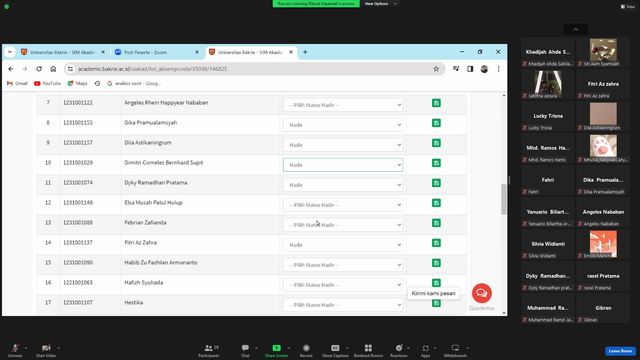This screenshot has height=360, width=640.
Task: Open status dropdown for Febrian Zafianda
Action: (343, 225)
